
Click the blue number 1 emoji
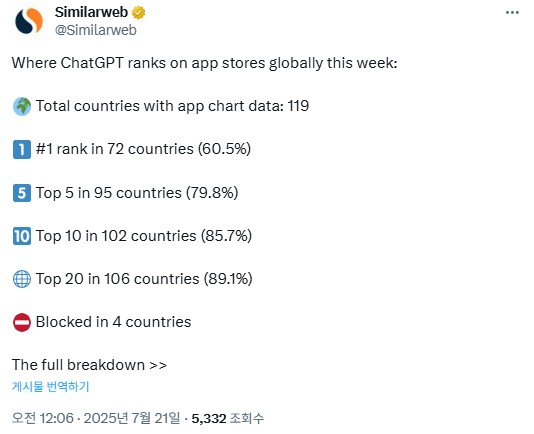(22, 150)
